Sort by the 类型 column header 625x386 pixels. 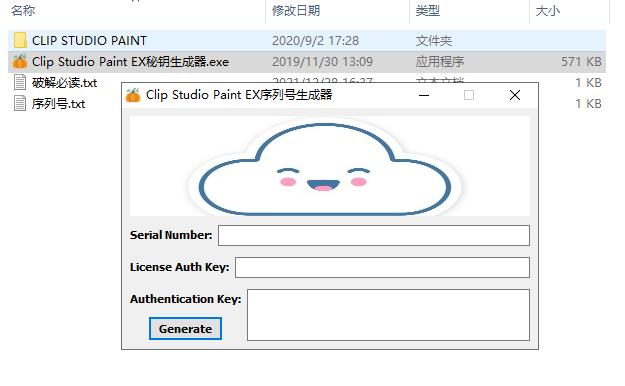428,10
